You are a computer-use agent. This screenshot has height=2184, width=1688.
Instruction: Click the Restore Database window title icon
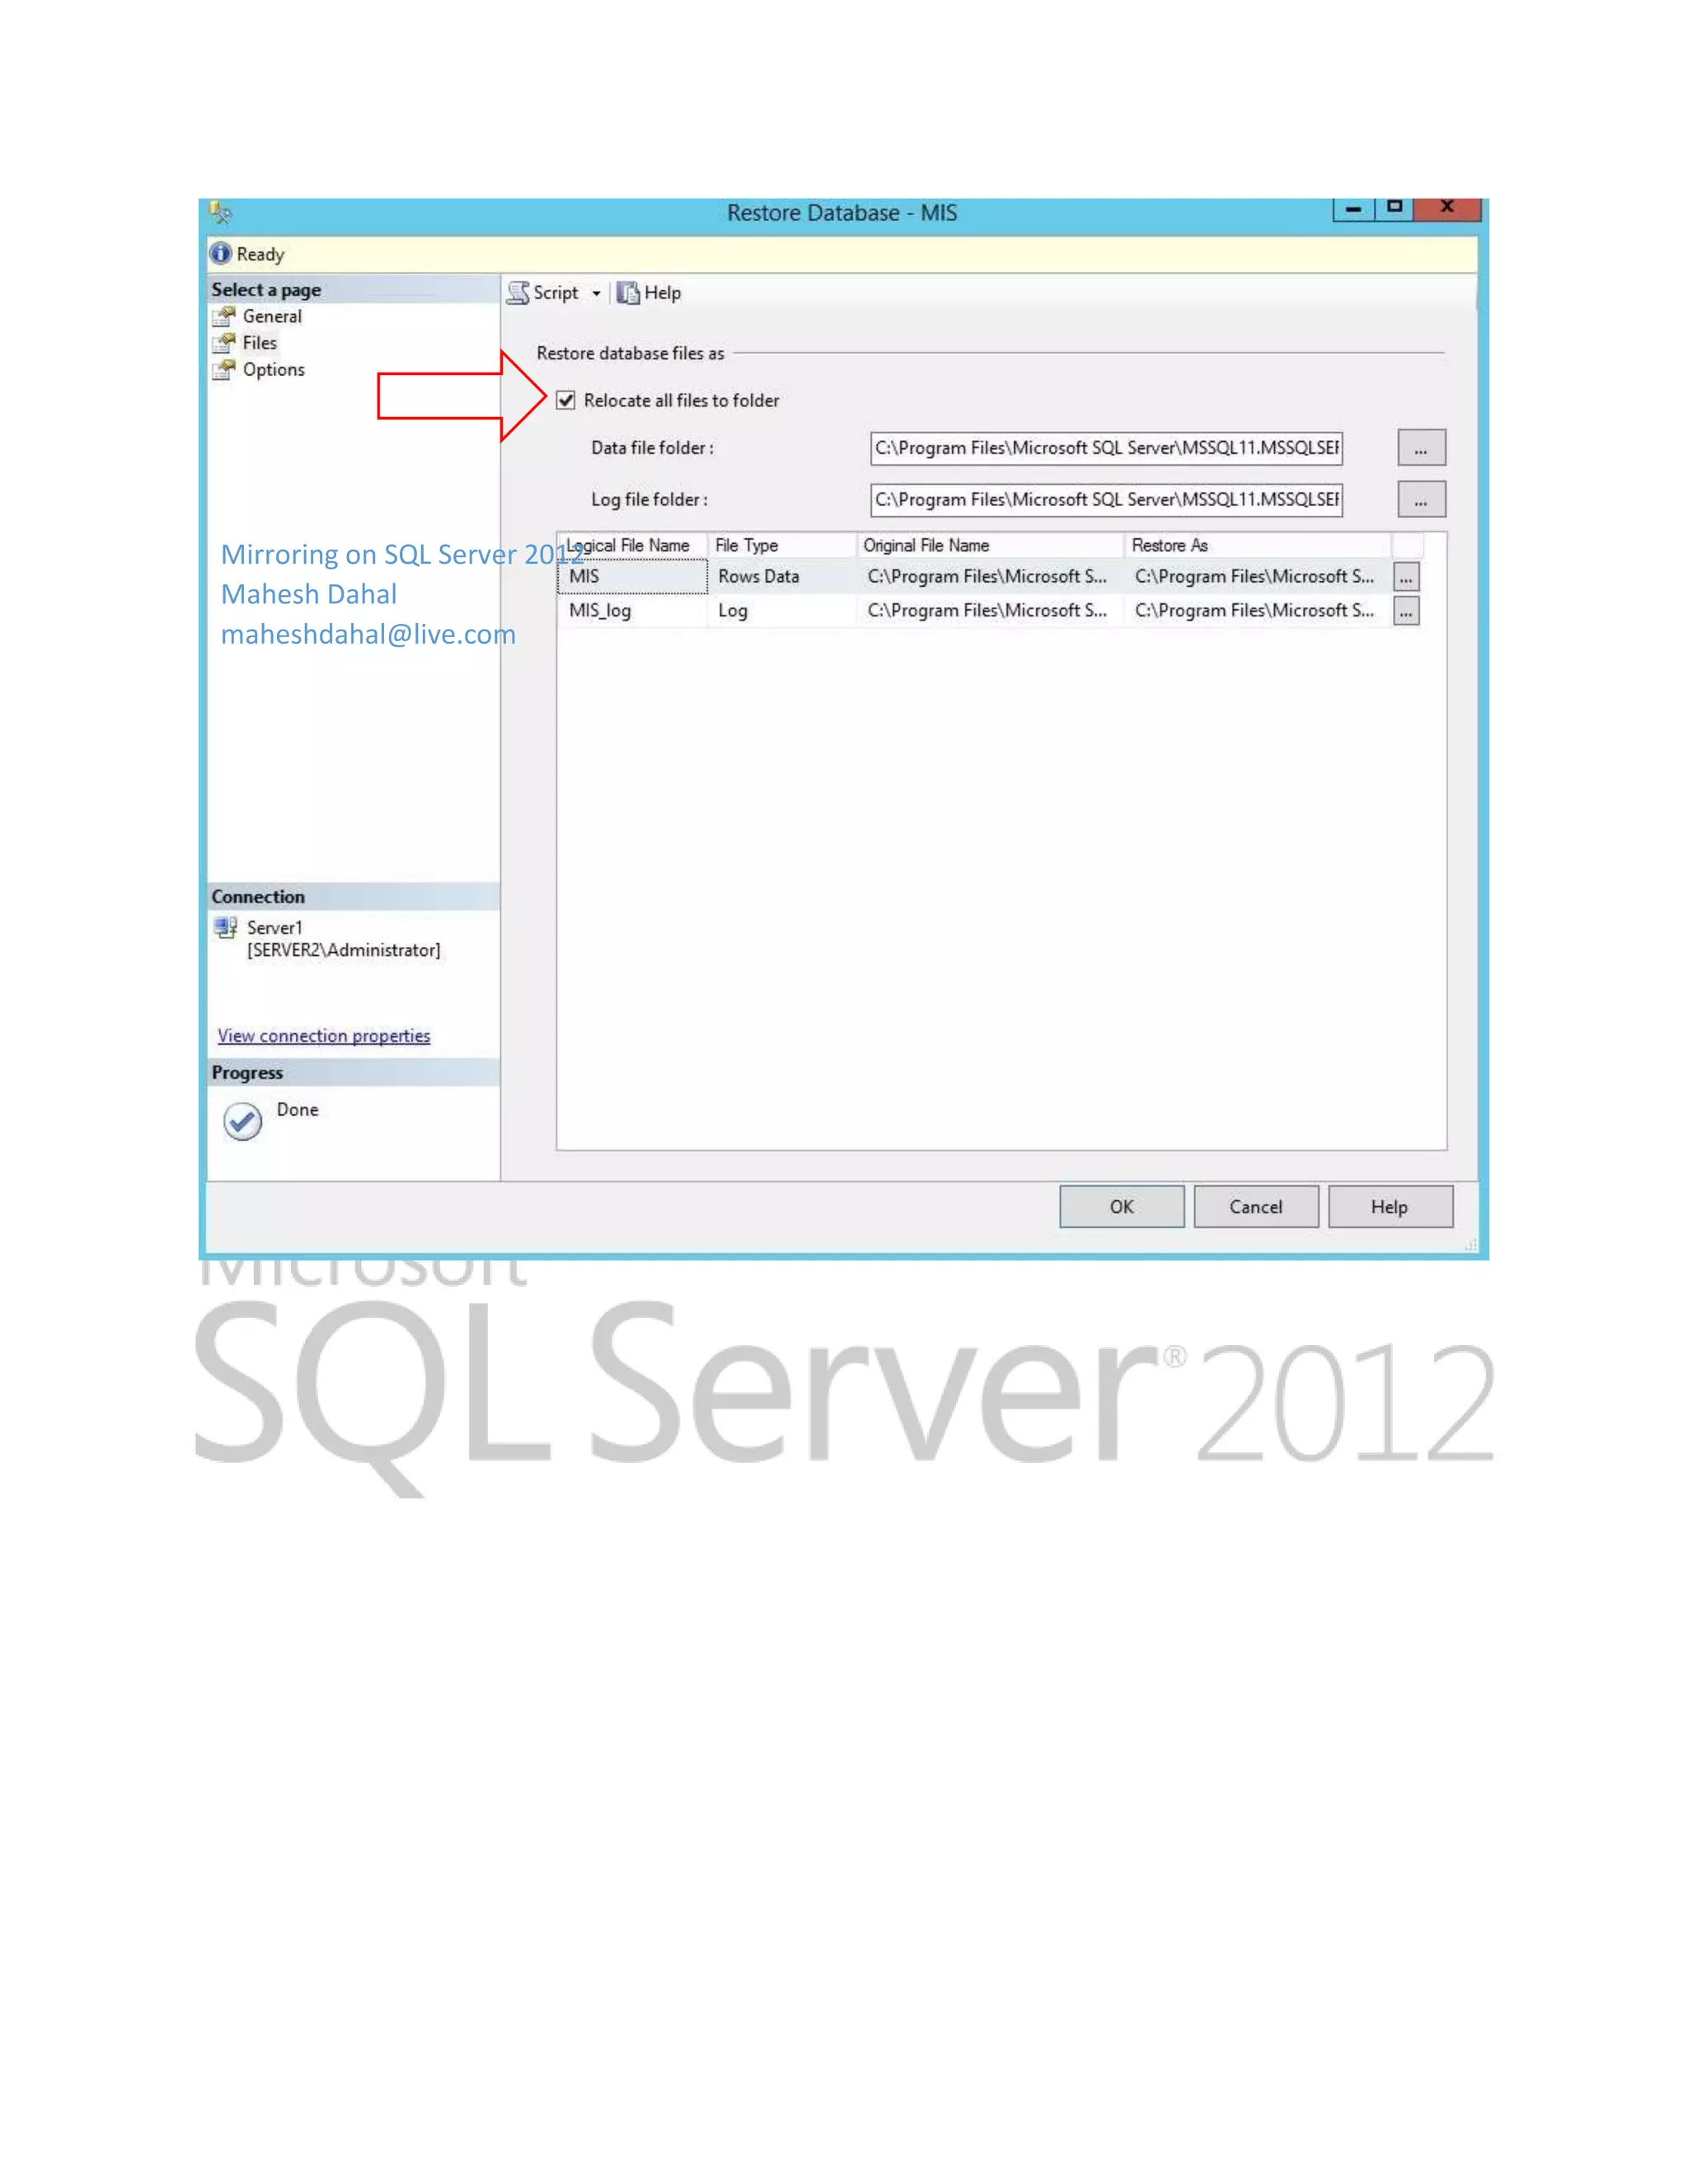[x=221, y=213]
